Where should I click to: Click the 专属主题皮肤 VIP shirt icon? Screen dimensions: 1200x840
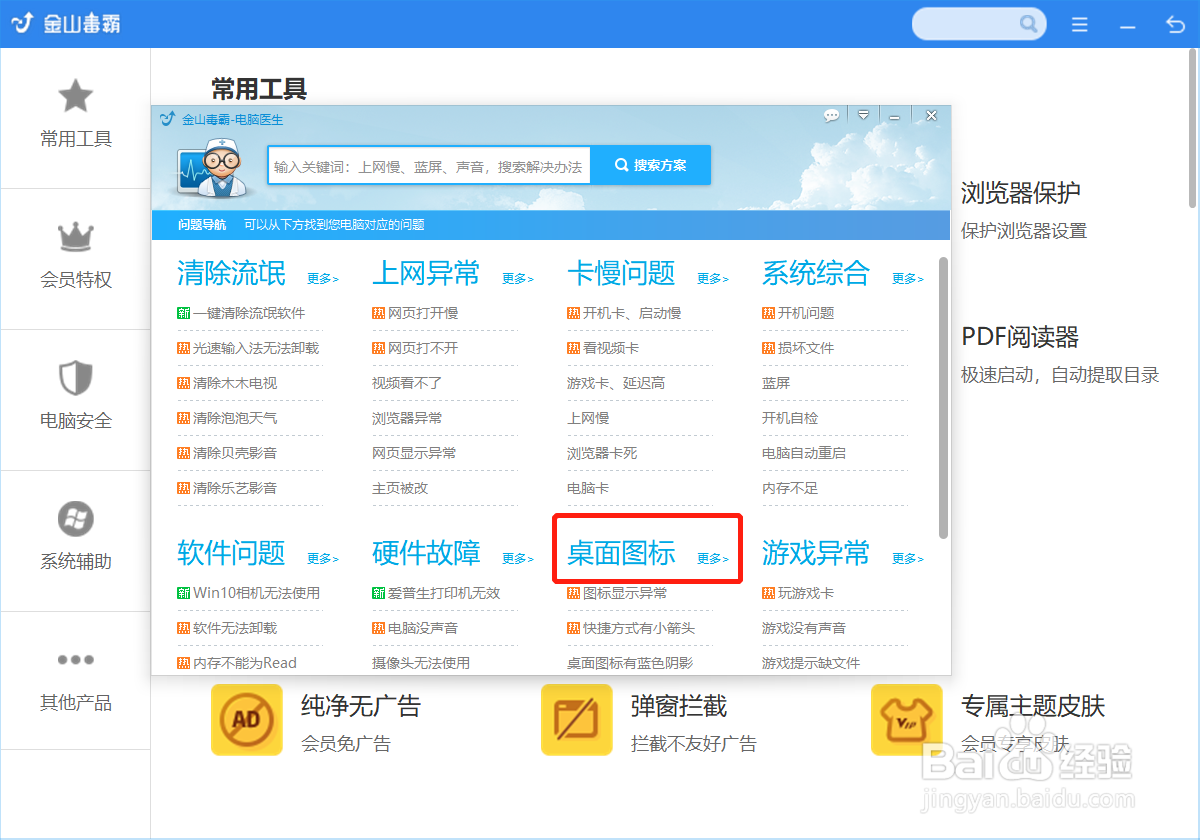[x=907, y=720]
